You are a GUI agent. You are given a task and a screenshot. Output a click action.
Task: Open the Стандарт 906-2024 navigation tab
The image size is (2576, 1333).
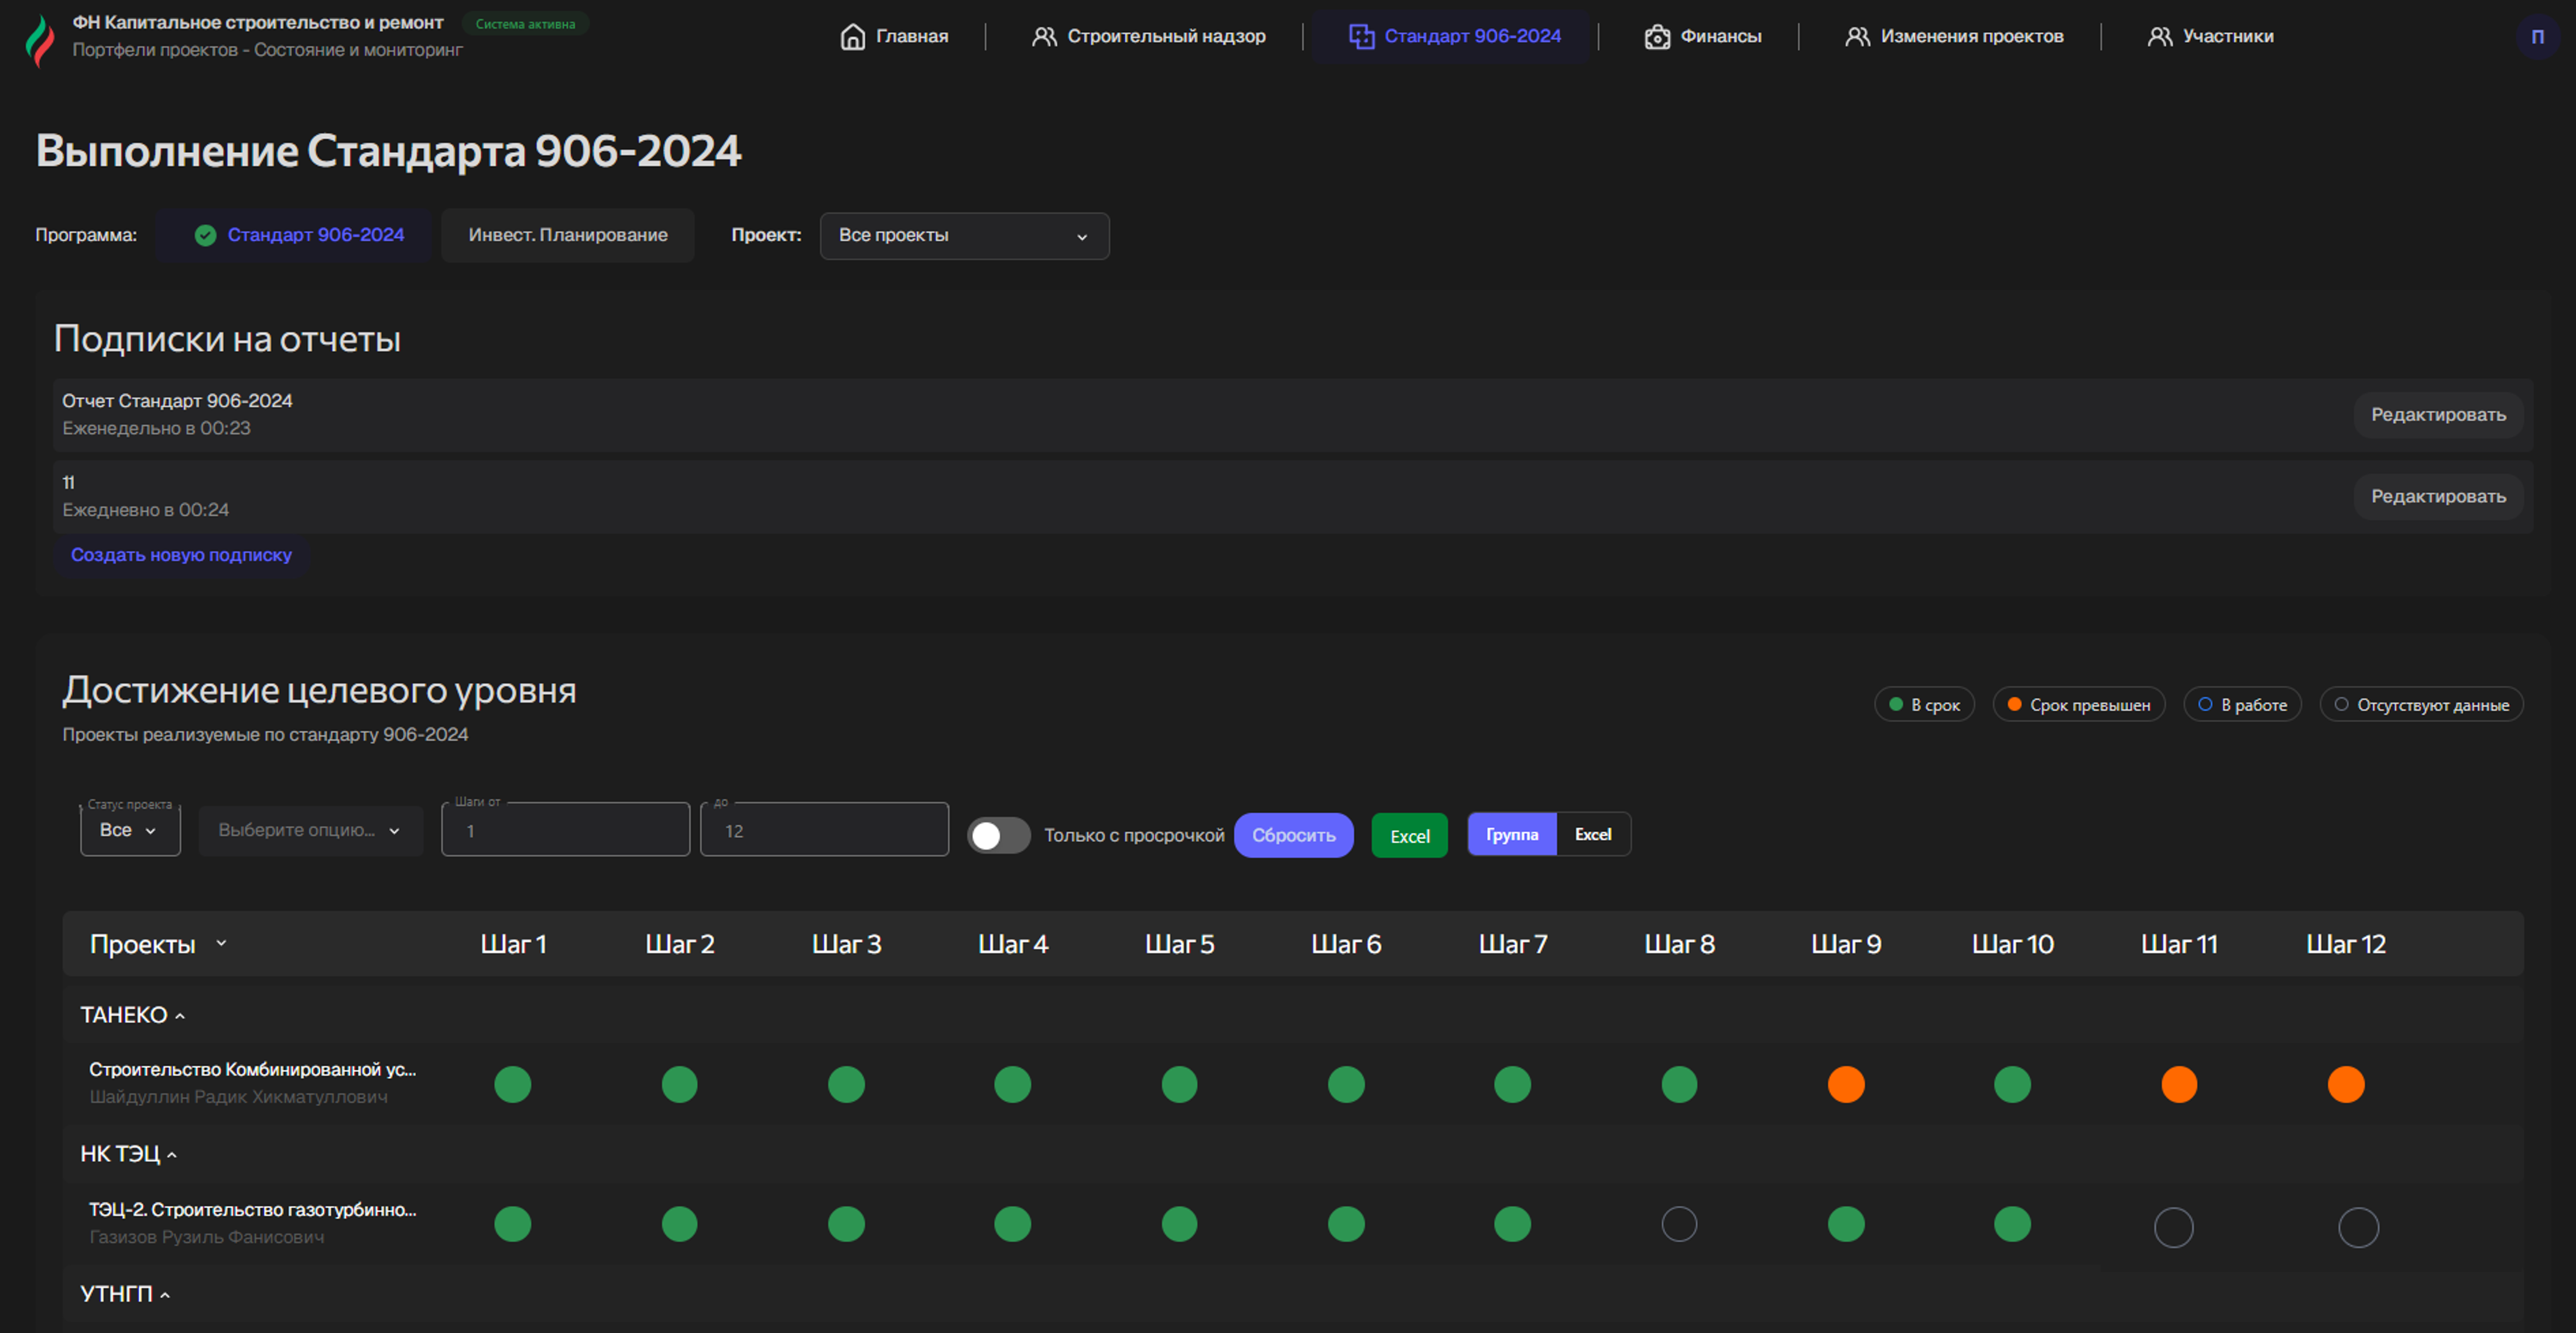[1454, 37]
